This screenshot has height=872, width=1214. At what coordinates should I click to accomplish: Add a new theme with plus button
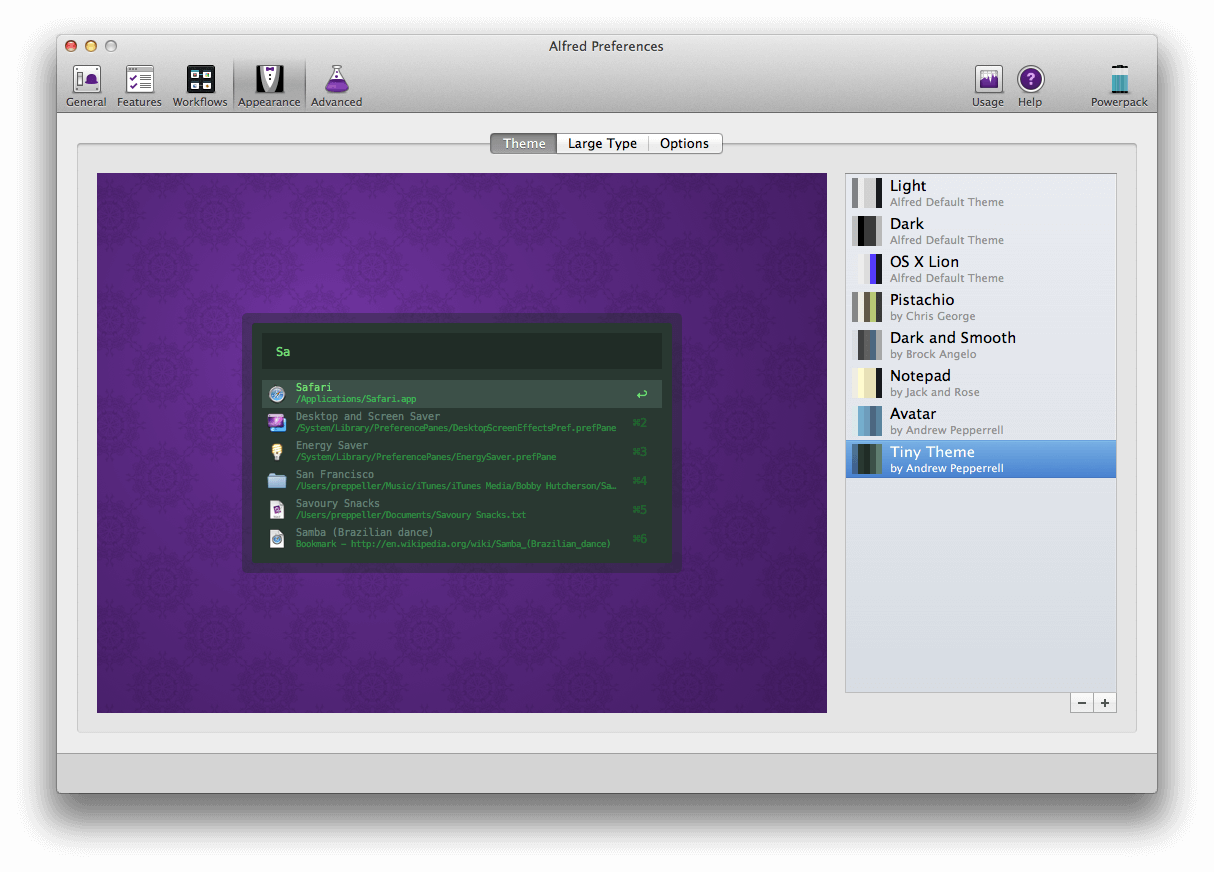coord(1104,702)
